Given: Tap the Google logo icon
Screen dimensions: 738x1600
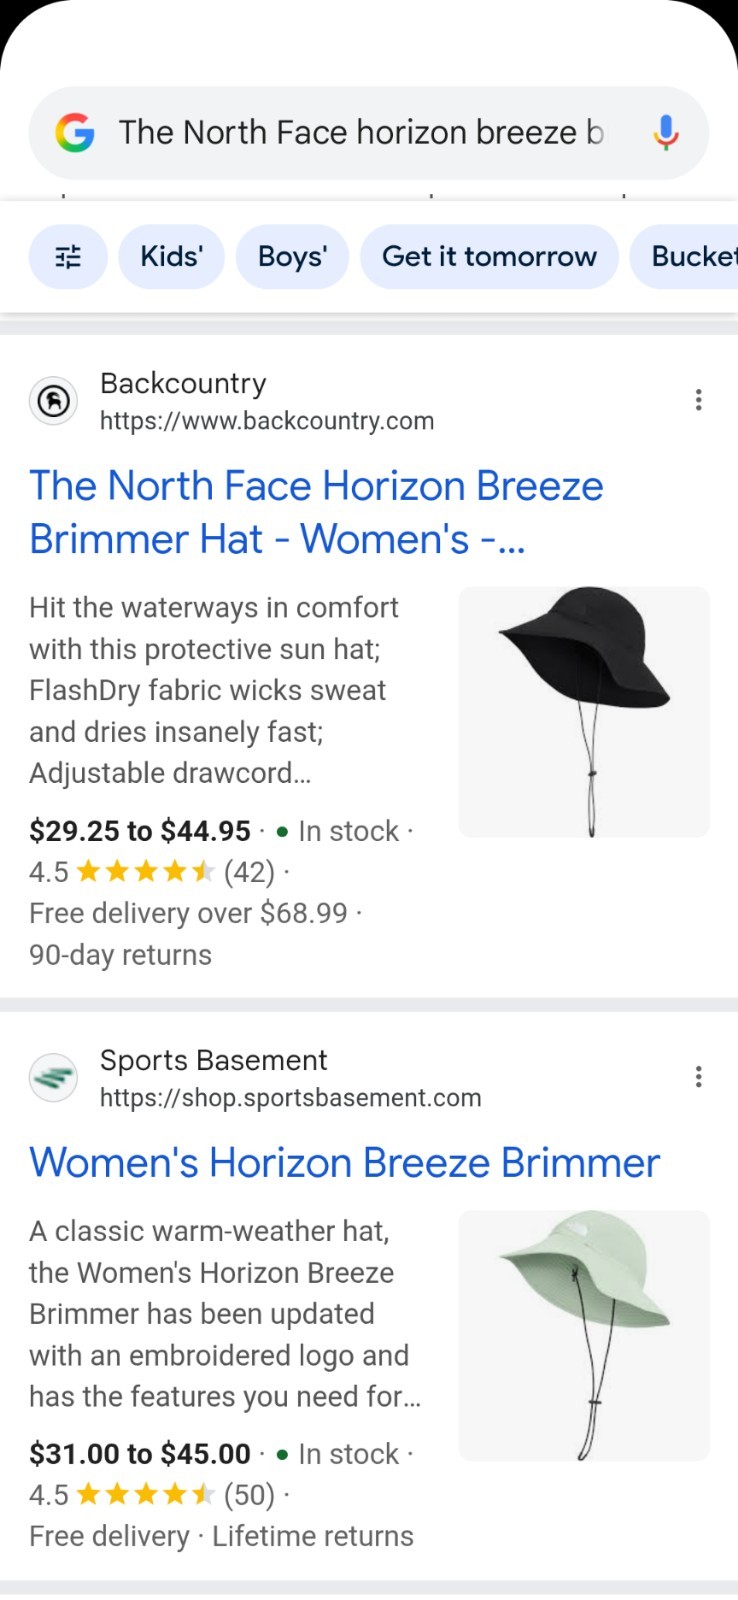Looking at the screenshot, I should [75, 133].
